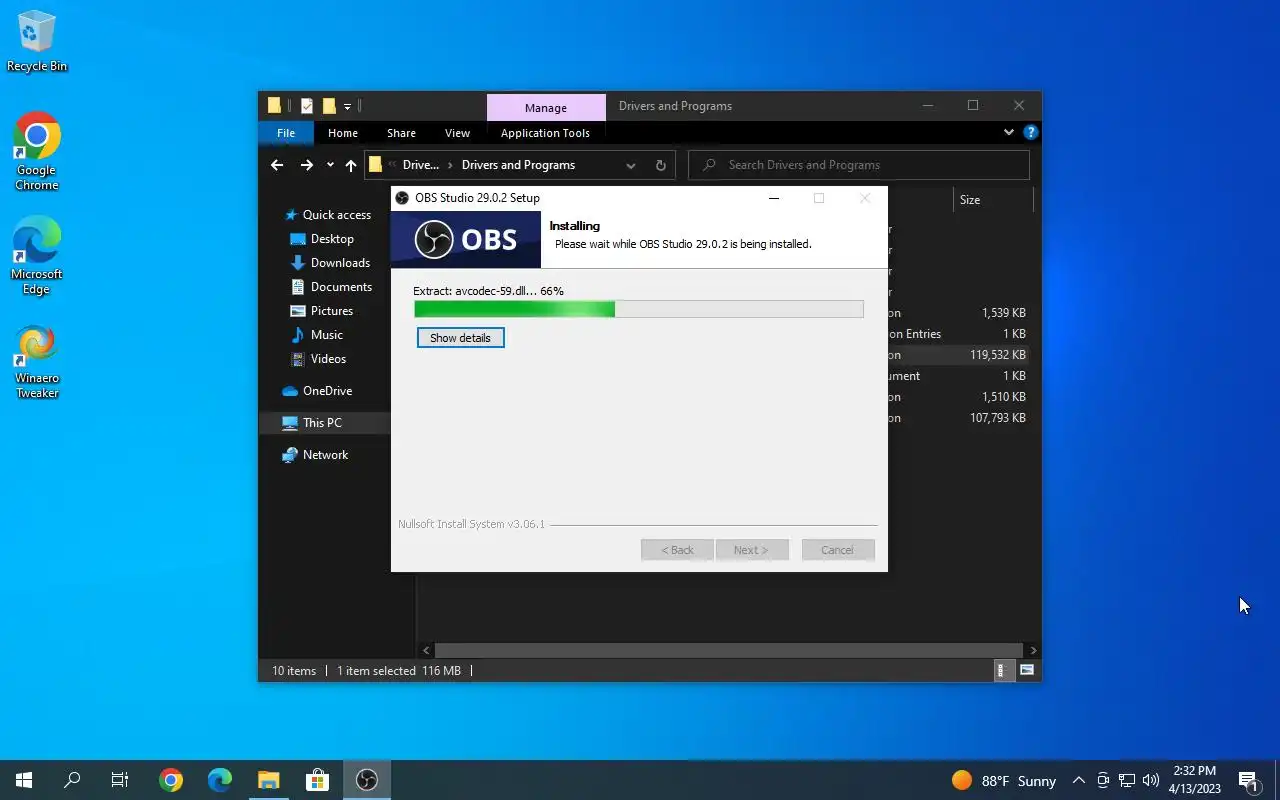This screenshot has height=800, width=1280.
Task: Expand the address bar history dropdown
Action: pyautogui.click(x=630, y=165)
